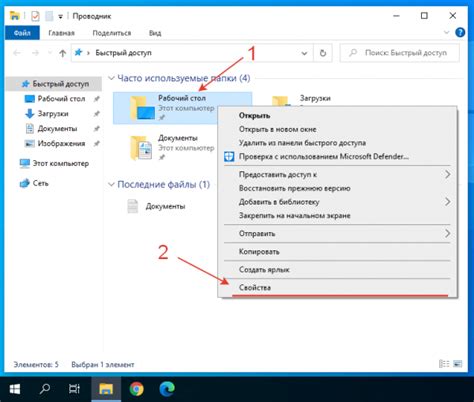Refresh the current folder view
Image resolution: width=474 pixels, height=402 pixels.
[323, 53]
